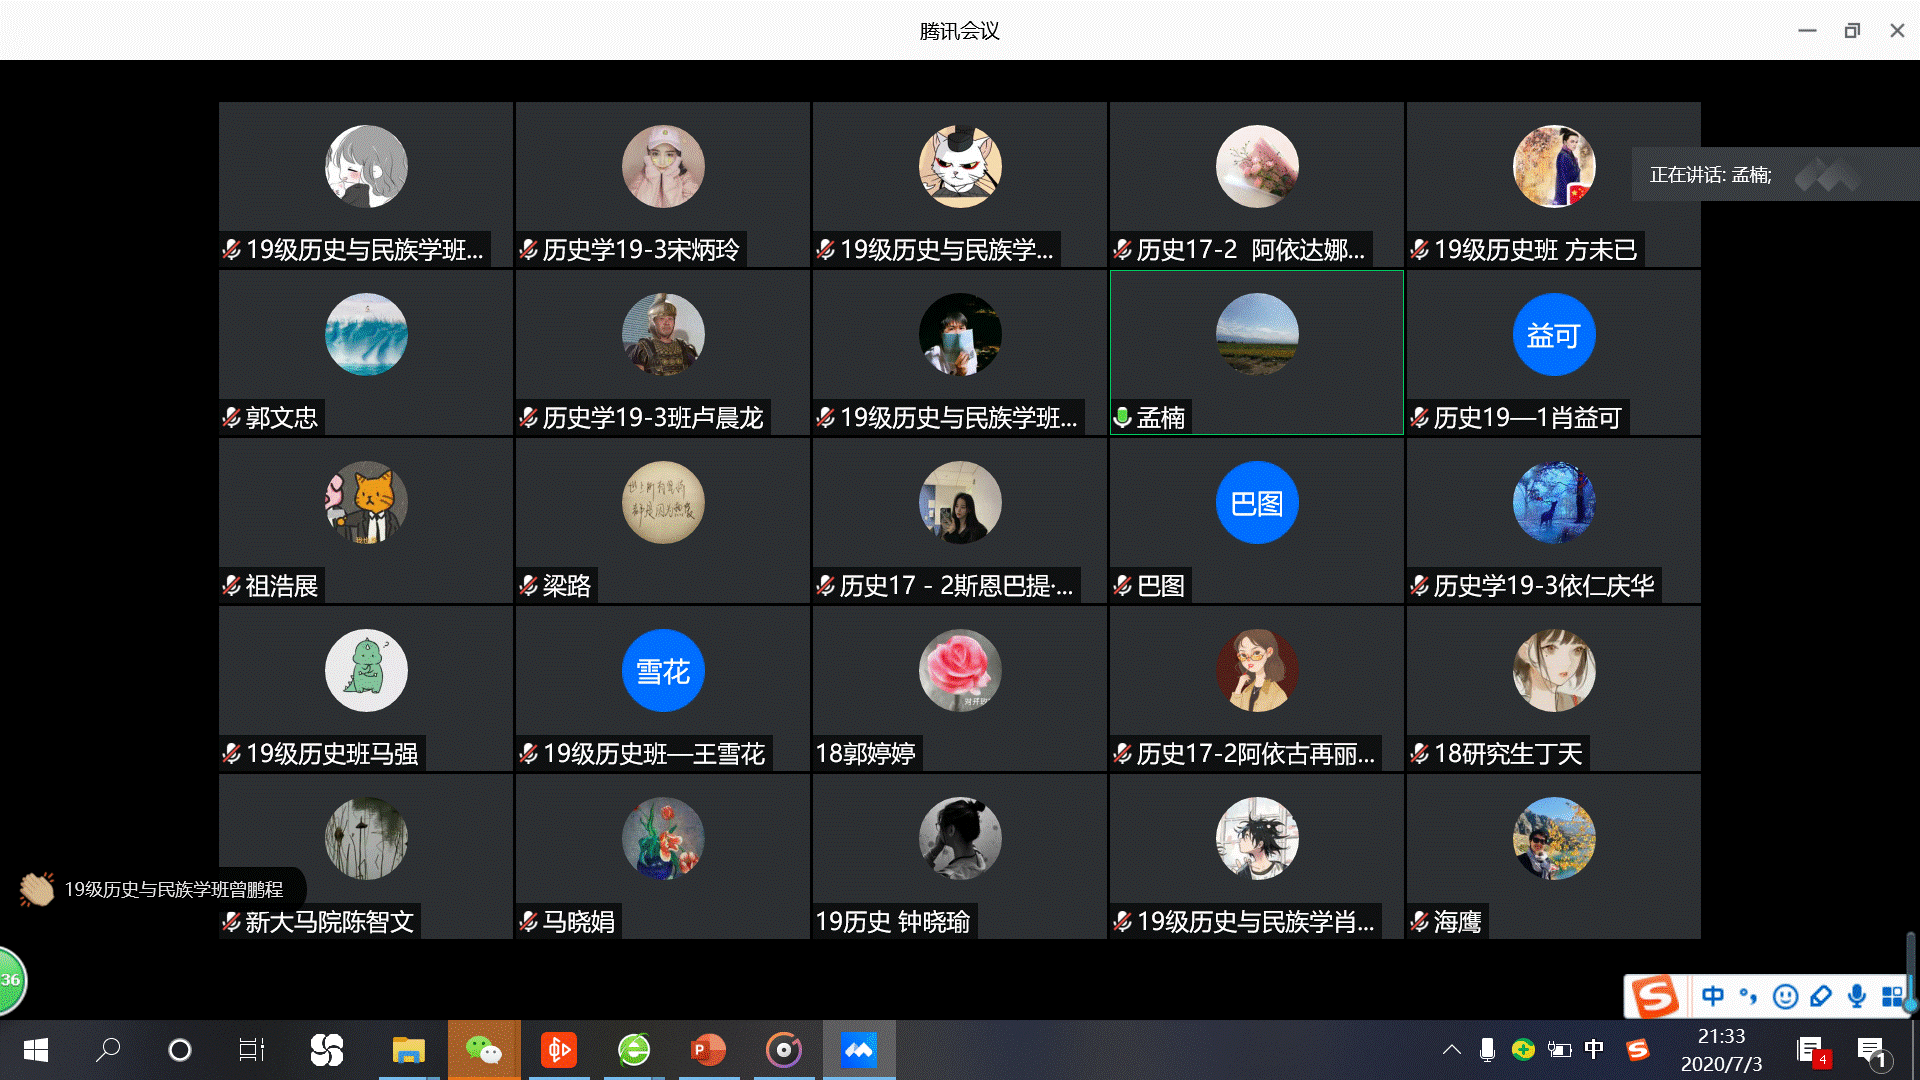Click the Sogou skin eraser icon
Screen dimensions: 1920x1080
1821,996
